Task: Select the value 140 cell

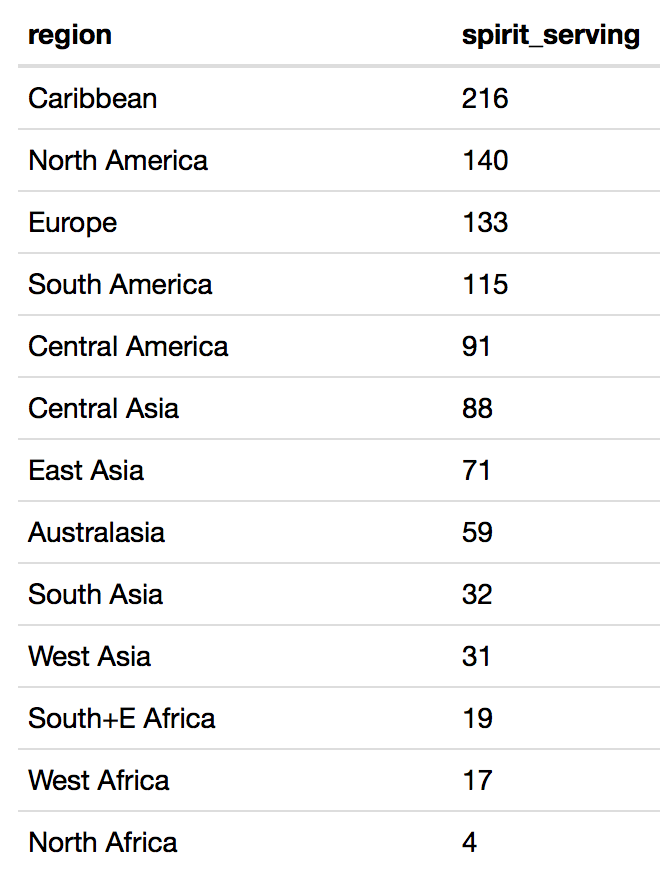Action: (485, 161)
